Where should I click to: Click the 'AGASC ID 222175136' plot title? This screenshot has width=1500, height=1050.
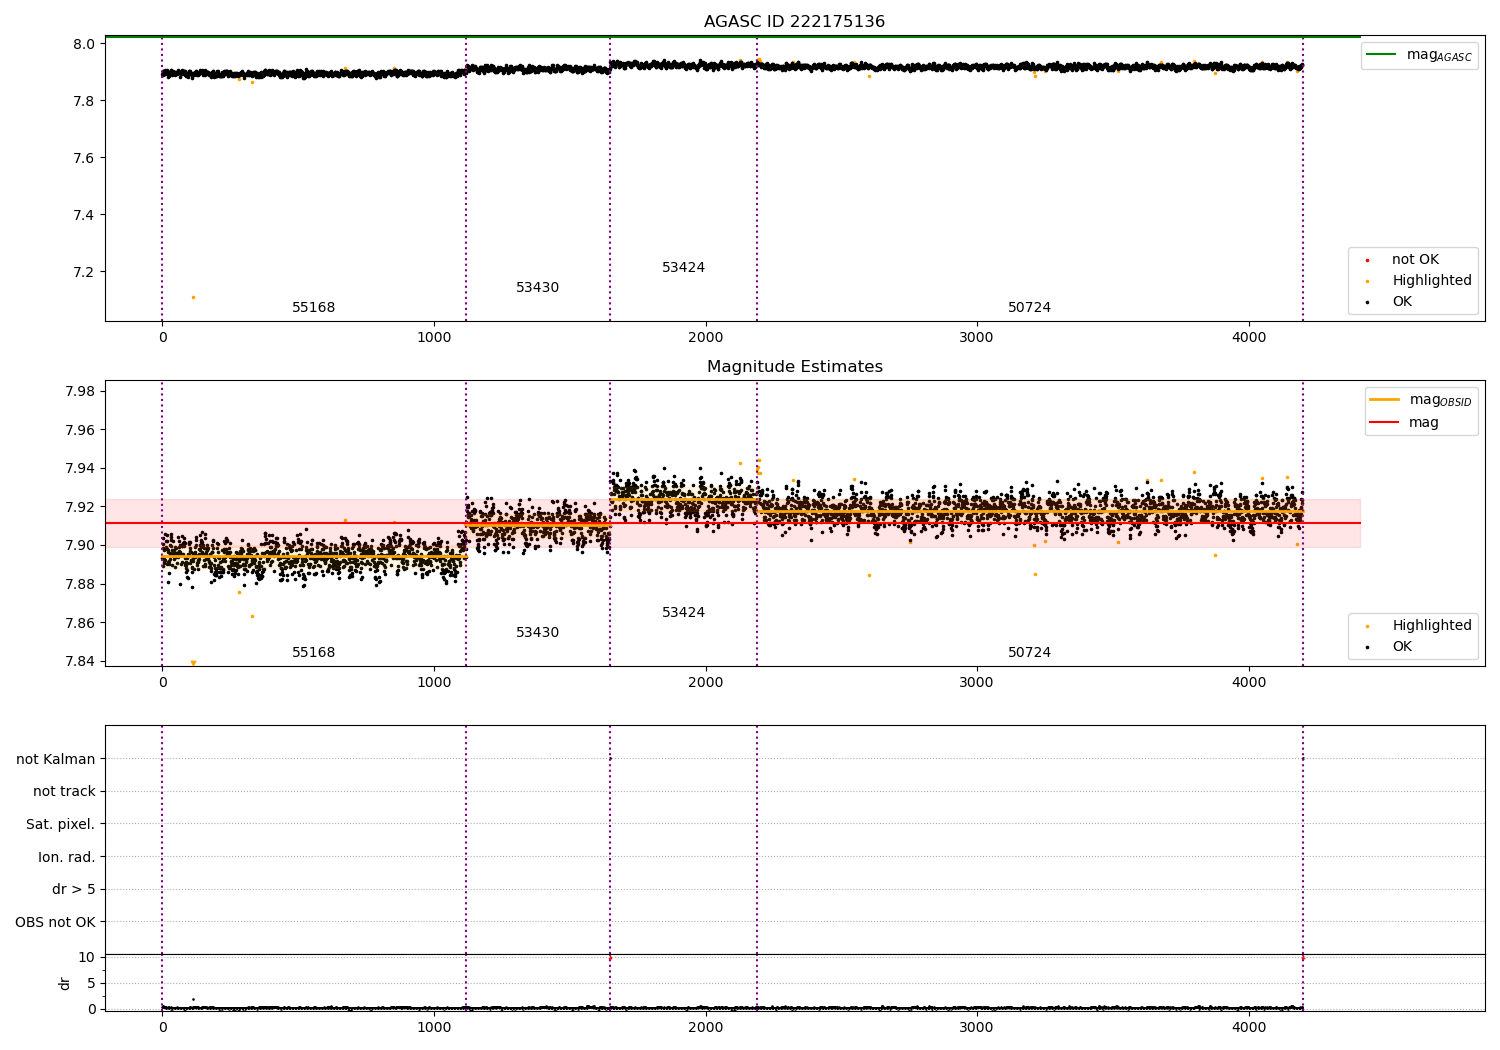tap(794, 22)
